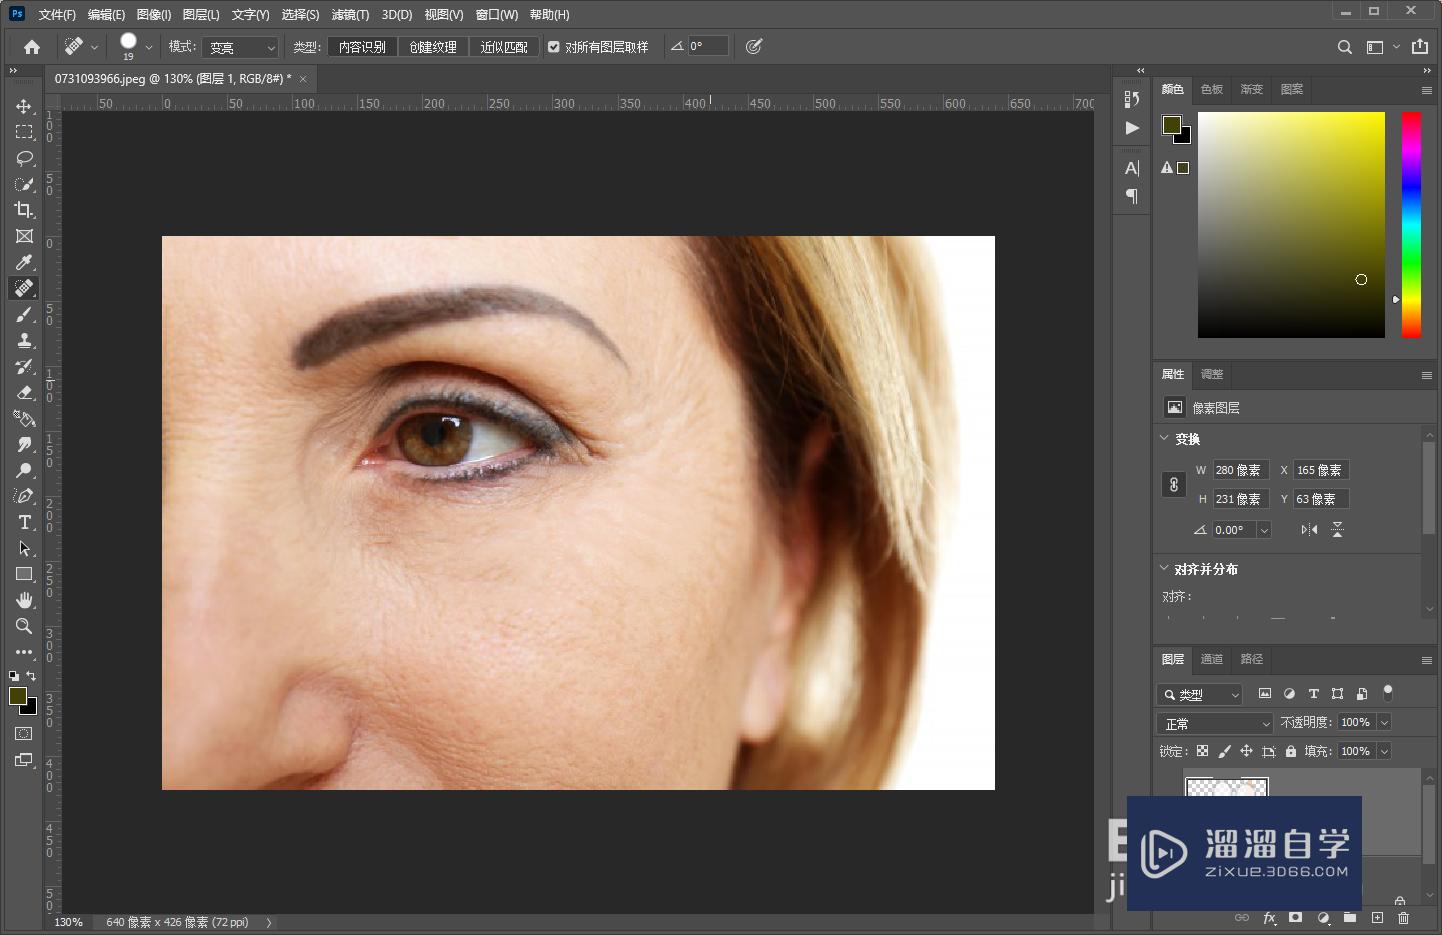The width and height of the screenshot is (1442, 935).
Task: Open the fill 填充 slider dropdown
Action: (x=1384, y=751)
